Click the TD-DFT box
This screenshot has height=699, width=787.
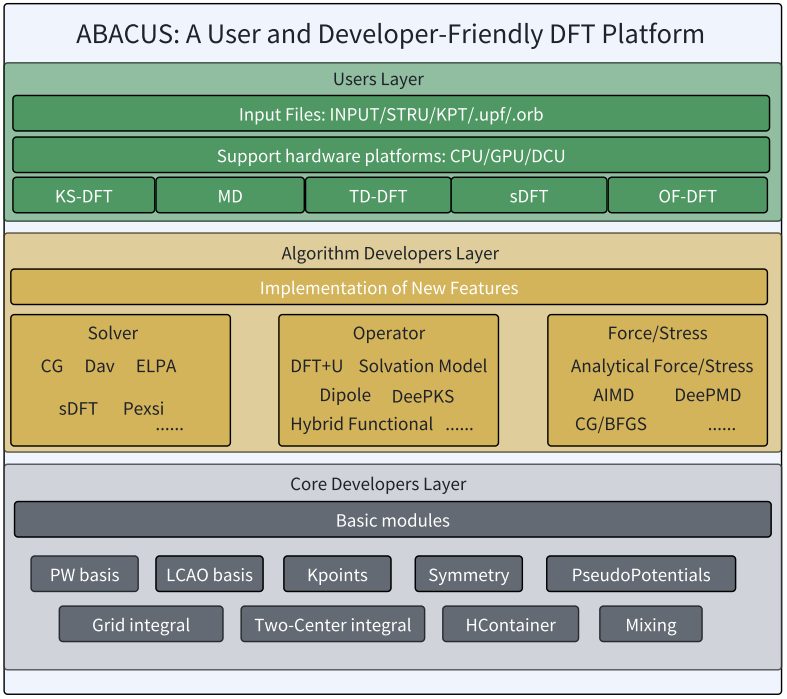click(378, 195)
